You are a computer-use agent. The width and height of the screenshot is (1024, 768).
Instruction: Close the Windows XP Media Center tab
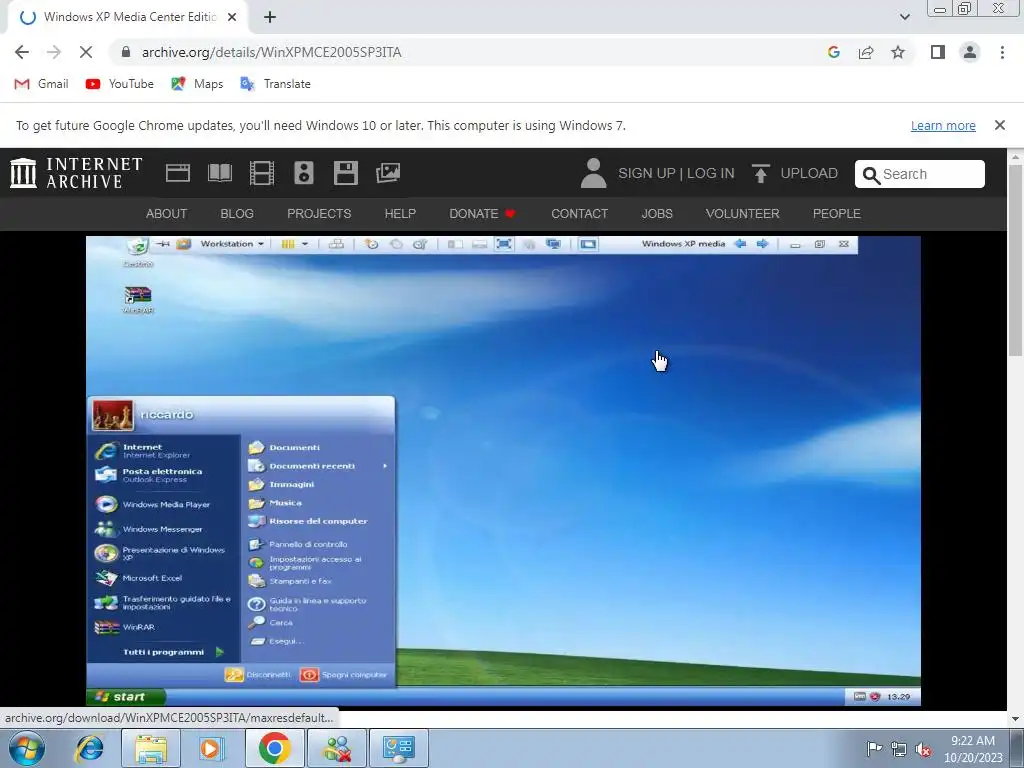pyautogui.click(x=232, y=17)
